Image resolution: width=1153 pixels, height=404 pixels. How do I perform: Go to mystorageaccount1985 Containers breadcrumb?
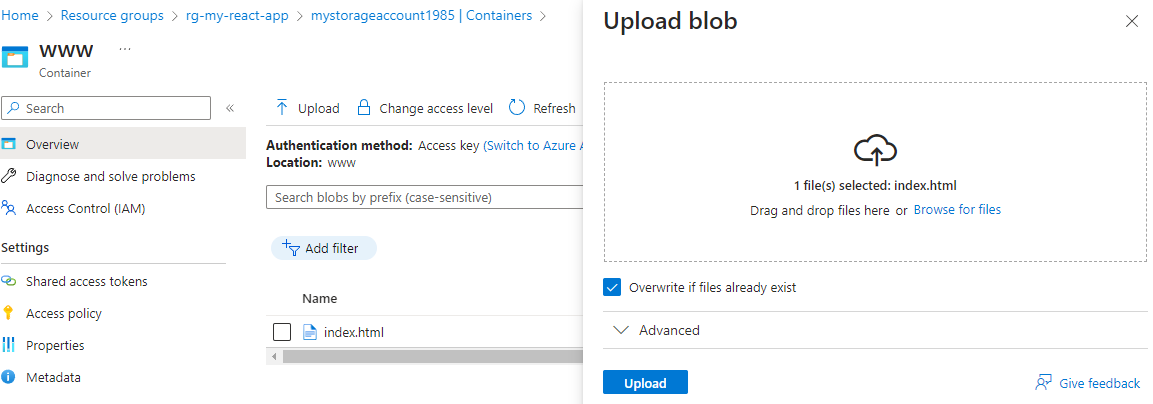(421, 15)
